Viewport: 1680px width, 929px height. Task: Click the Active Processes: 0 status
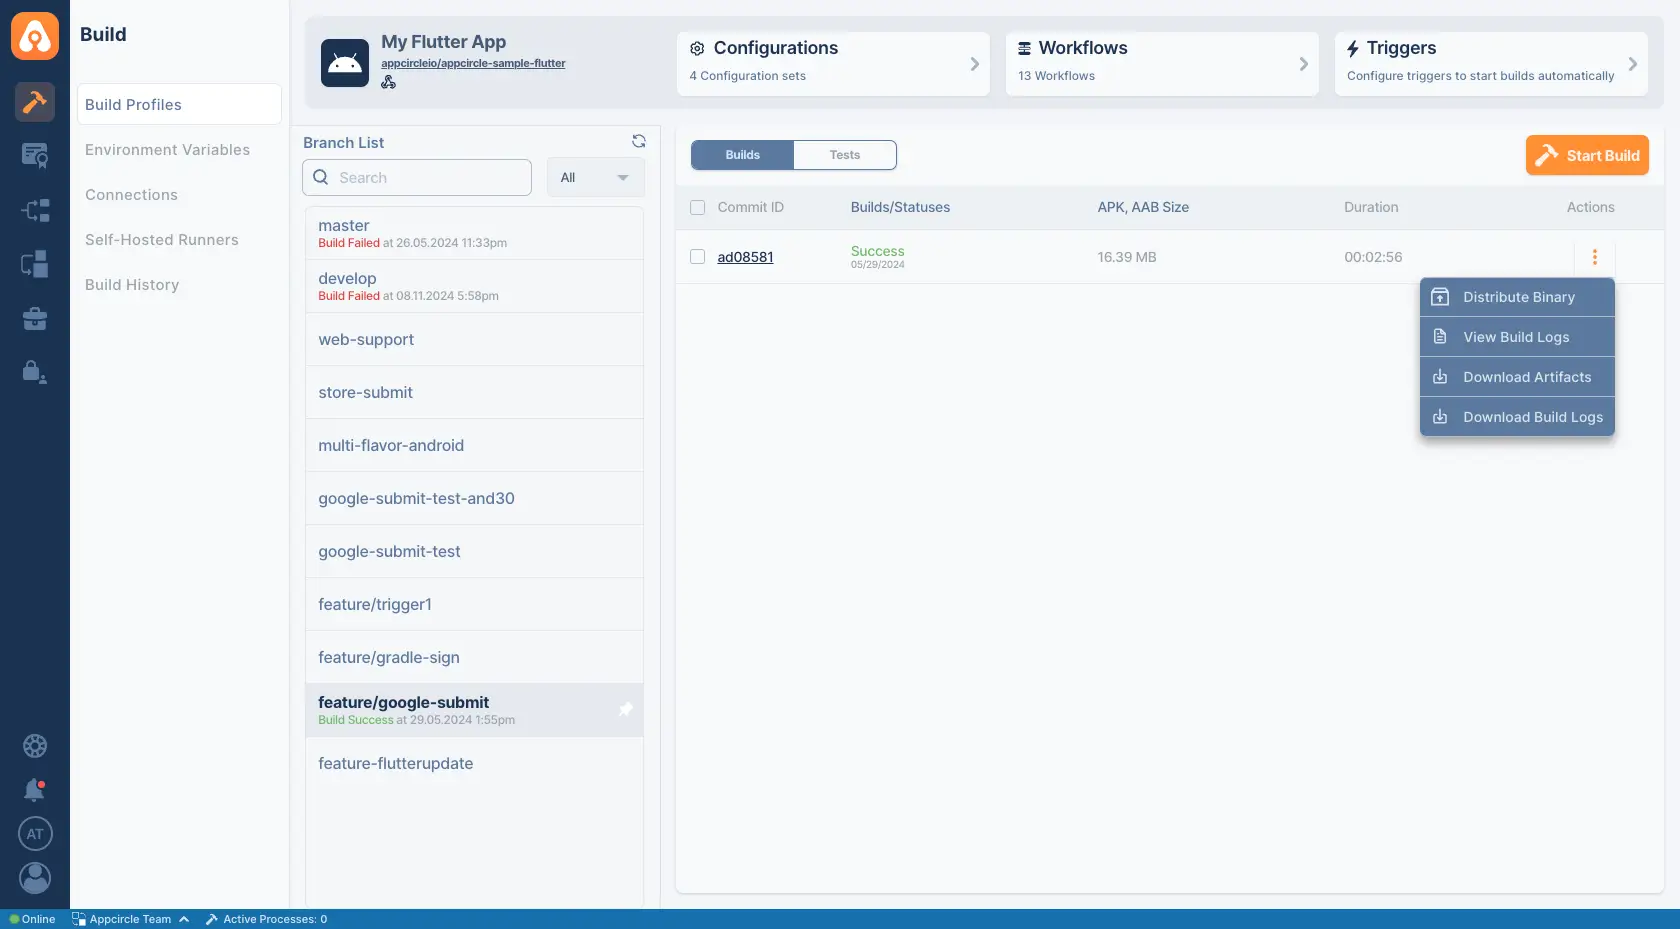point(275,919)
